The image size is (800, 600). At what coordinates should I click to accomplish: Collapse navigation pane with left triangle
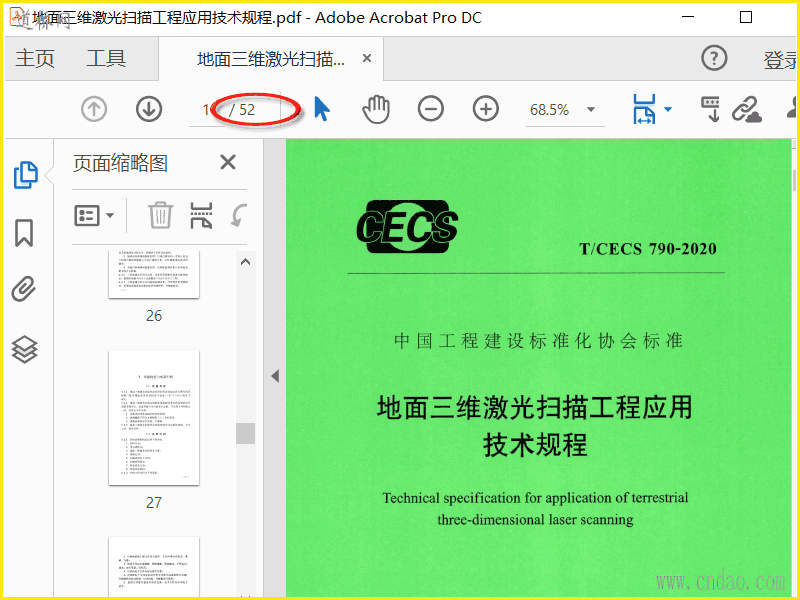(275, 376)
